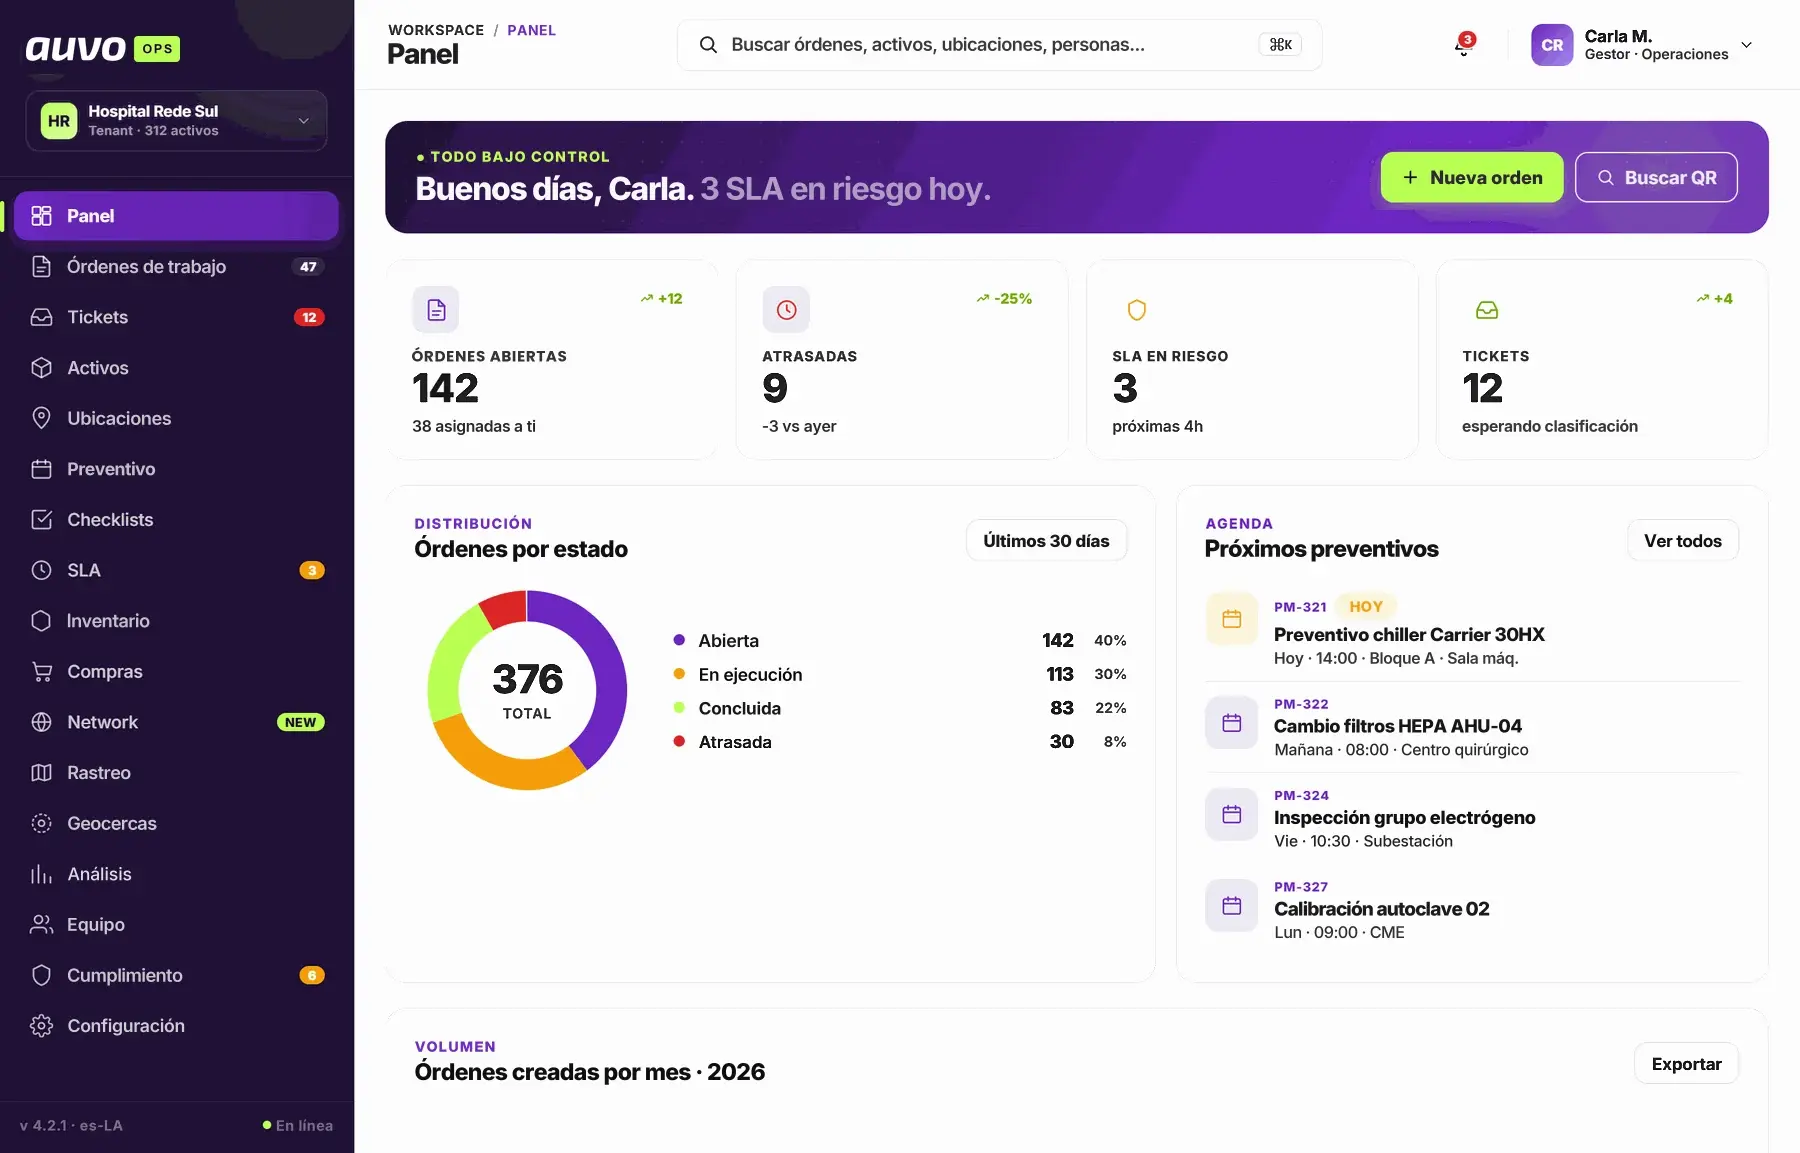Click the Geocercas sidebar icon

[x=41, y=823]
